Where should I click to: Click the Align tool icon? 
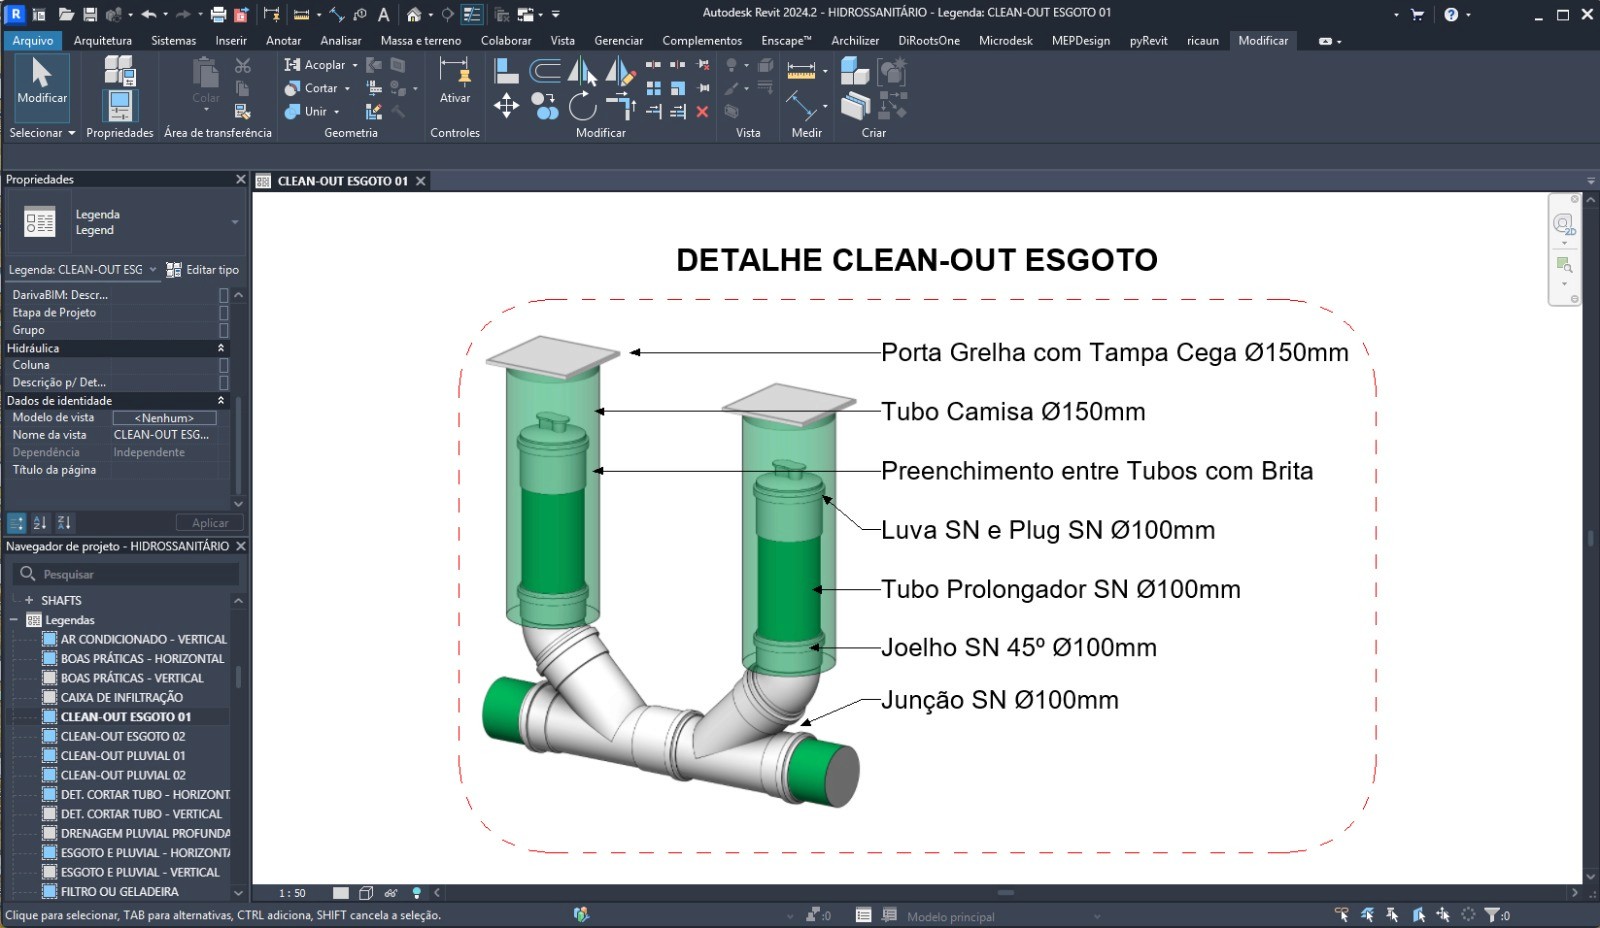click(x=506, y=70)
